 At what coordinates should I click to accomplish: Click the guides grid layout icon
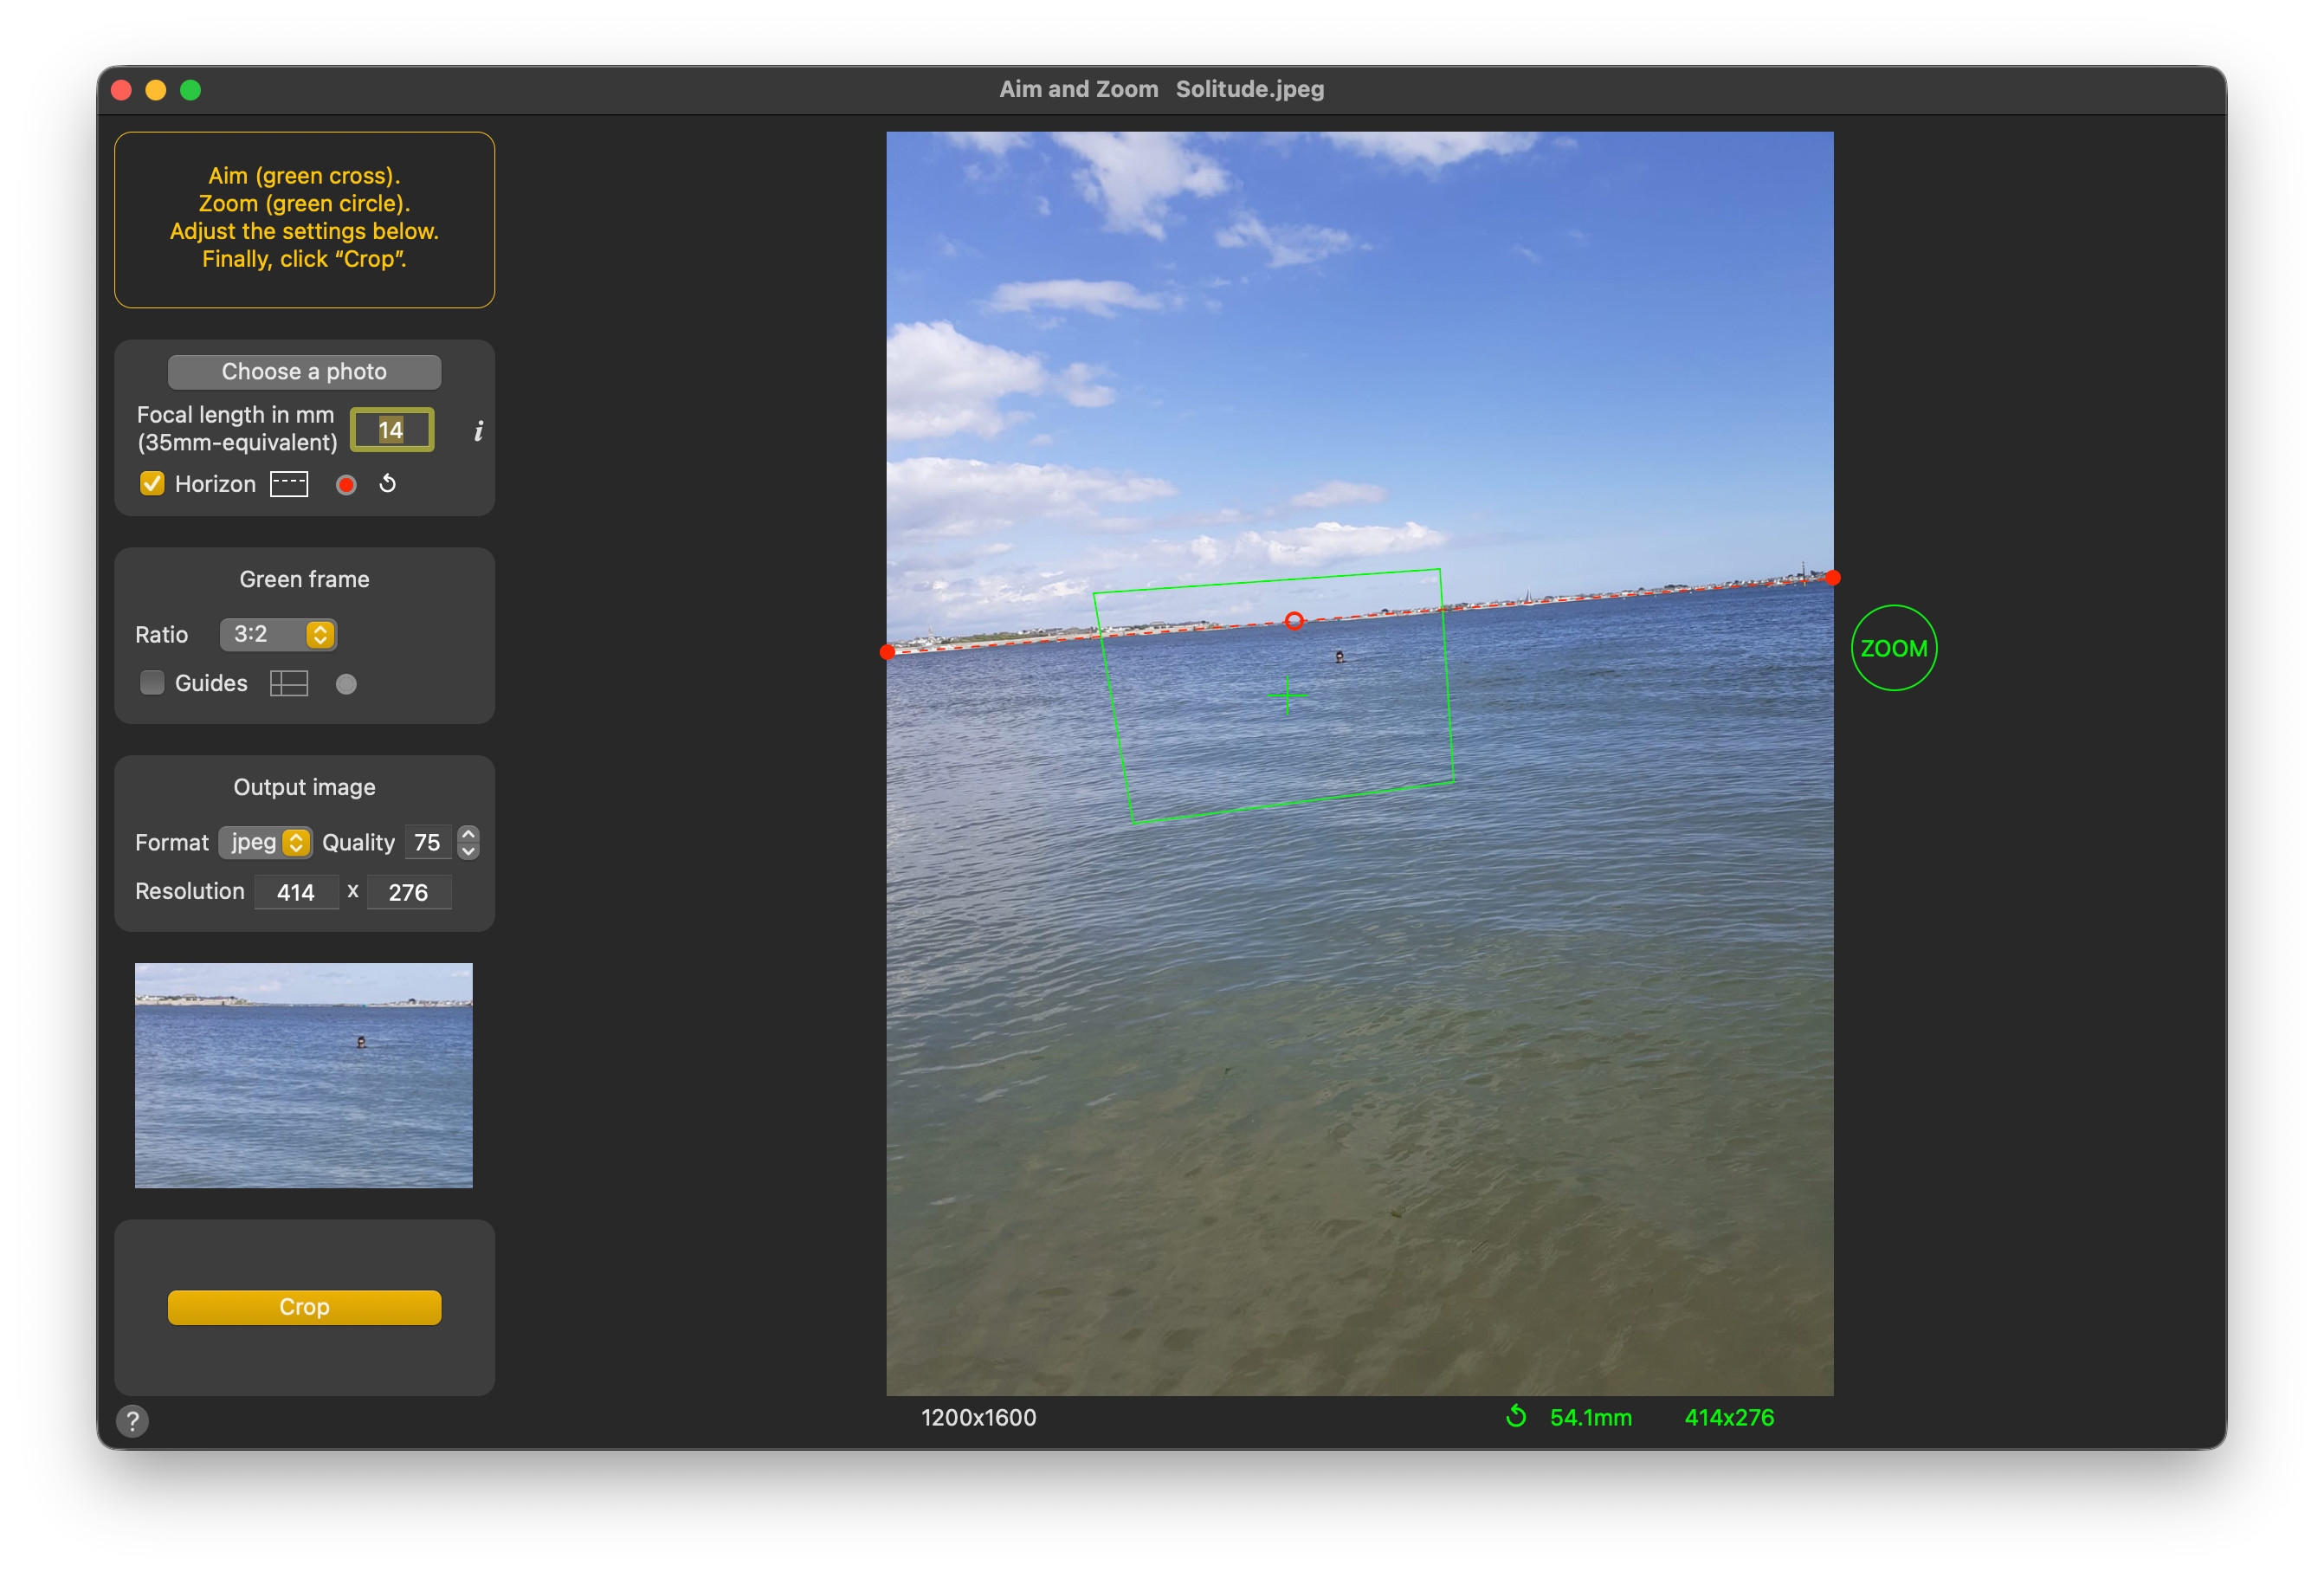[x=289, y=684]
